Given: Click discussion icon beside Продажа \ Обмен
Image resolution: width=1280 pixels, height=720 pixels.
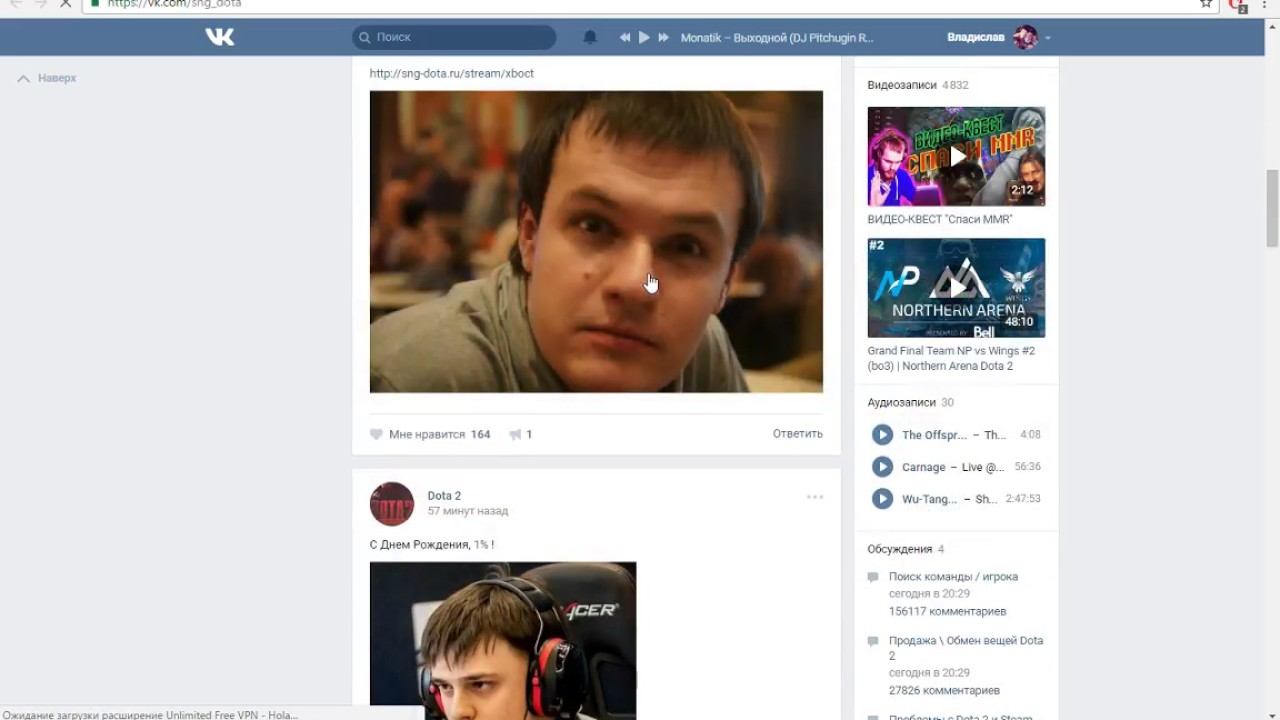Looking at the screenshot, I should click(x=873, y=641).
